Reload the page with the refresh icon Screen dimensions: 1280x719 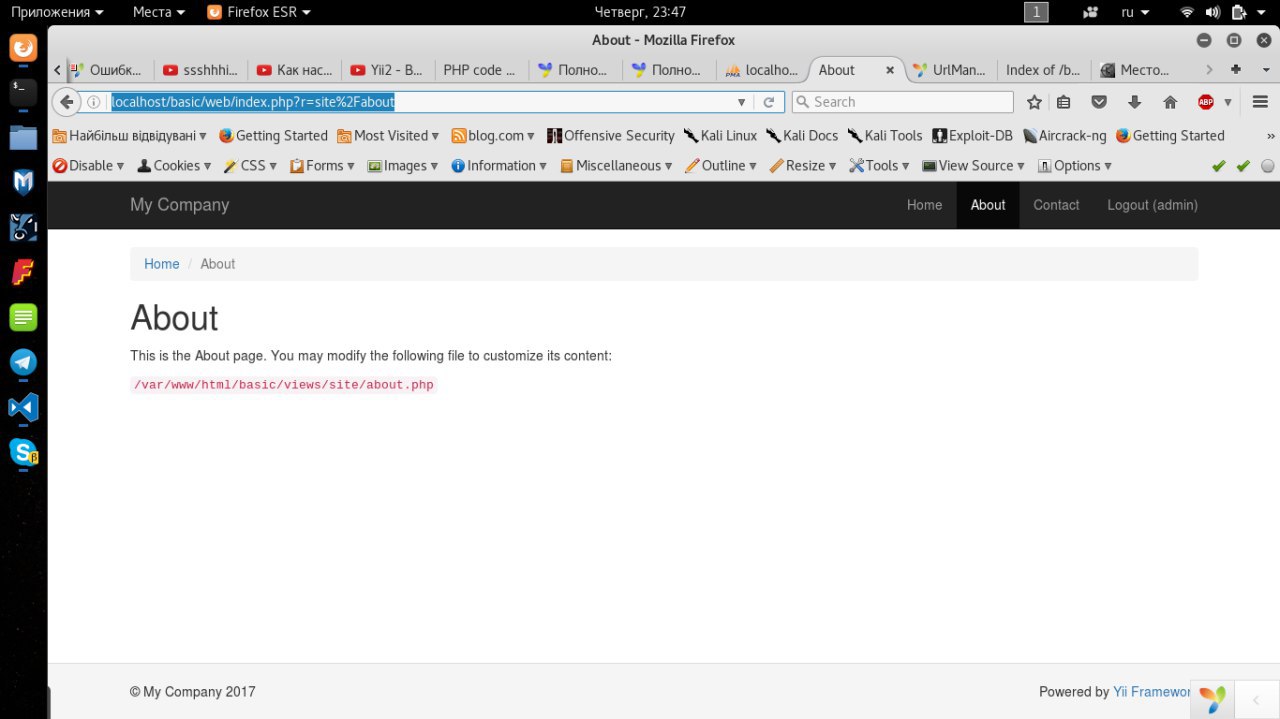coord(769,102)
